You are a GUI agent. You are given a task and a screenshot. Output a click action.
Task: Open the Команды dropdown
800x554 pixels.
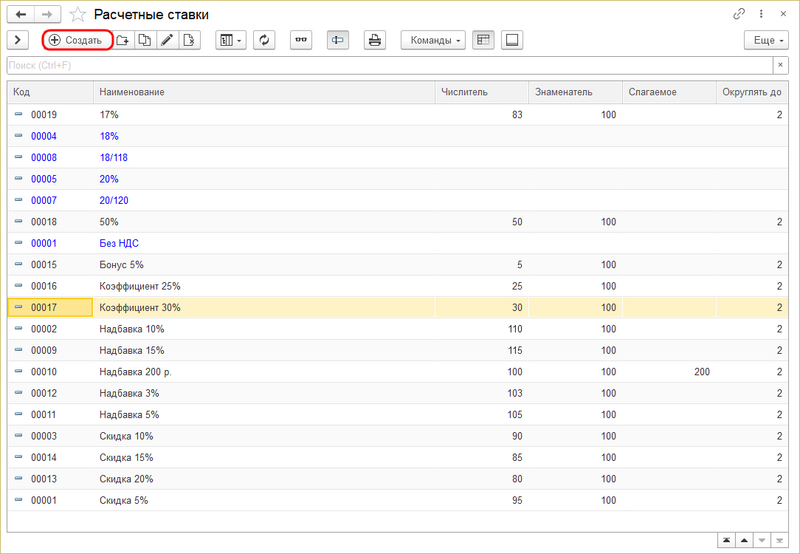coord(433,40)
